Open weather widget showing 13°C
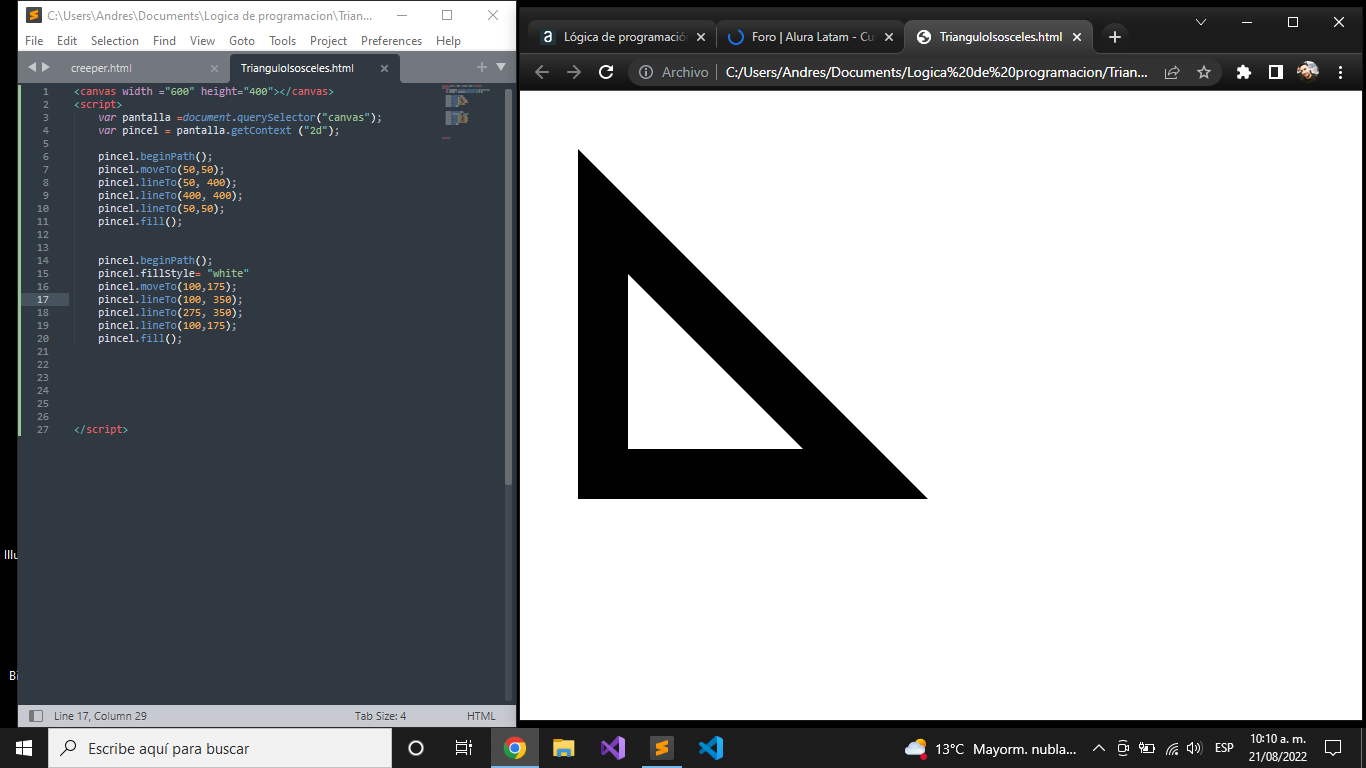 [x=990, y=748]
